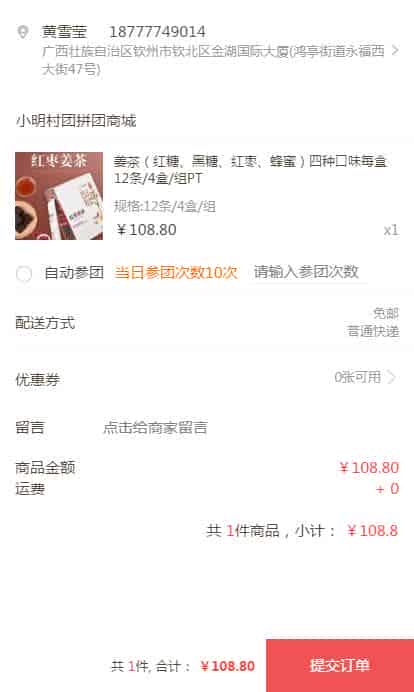Select the recipient name 黄雪莹
Screen dimensions: 414x692
pyautogui.click(x=64, y=31)
